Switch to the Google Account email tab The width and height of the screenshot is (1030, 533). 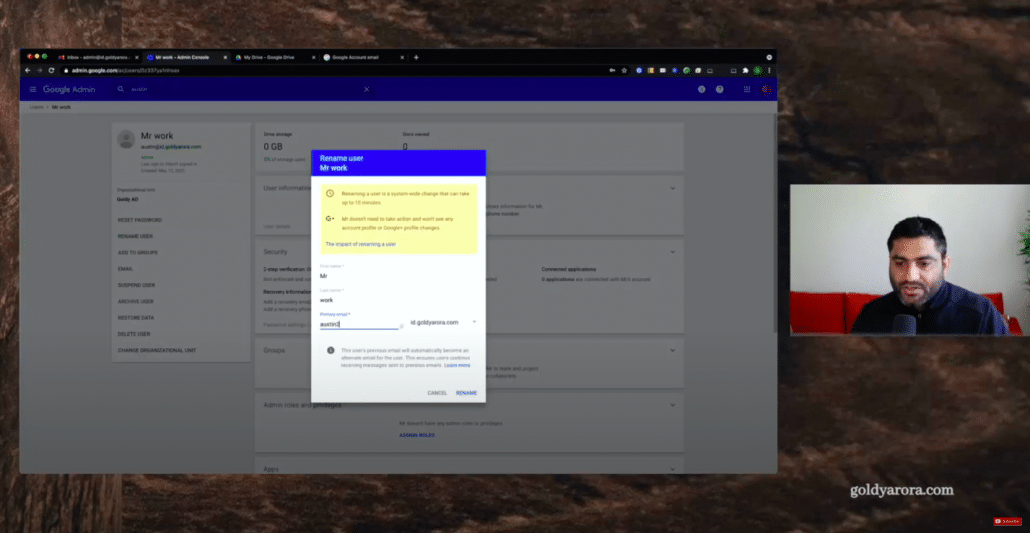tap(363, 57)
